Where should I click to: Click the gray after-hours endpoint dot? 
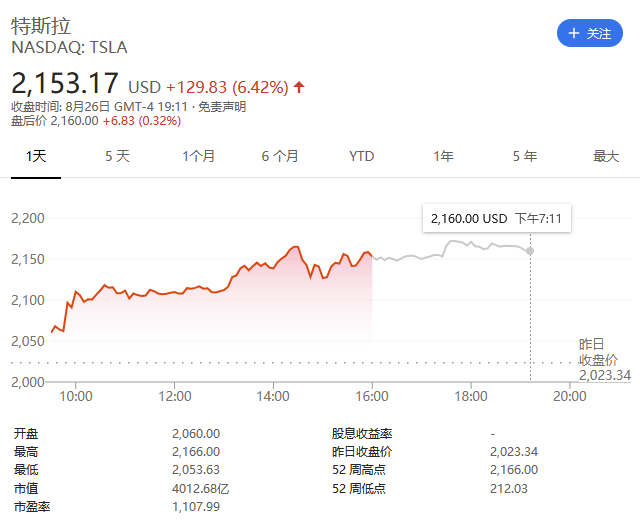[530, 250]
